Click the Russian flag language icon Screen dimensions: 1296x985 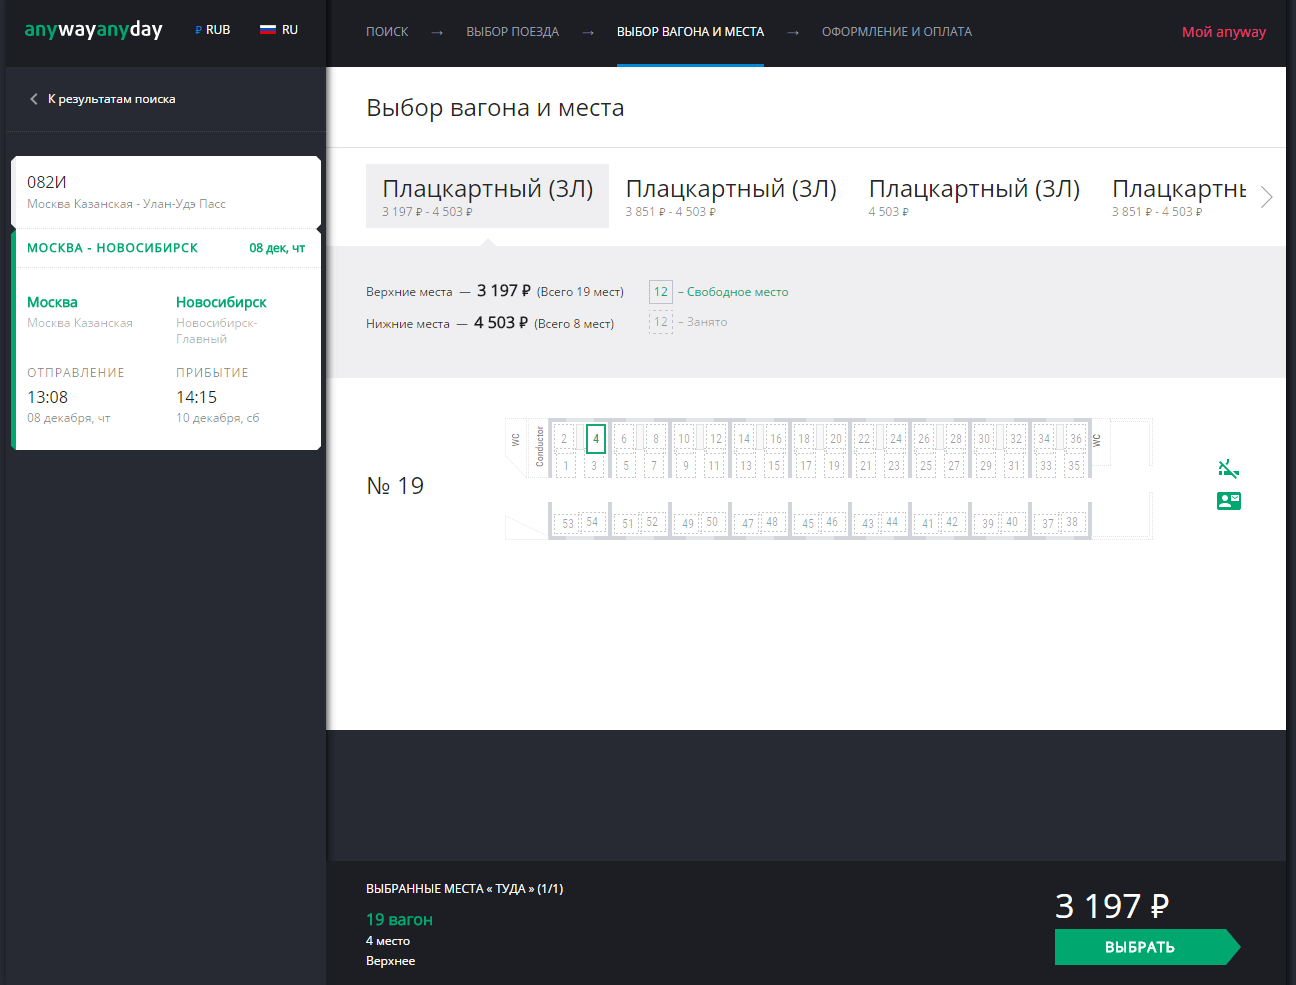tap(267, 30)
